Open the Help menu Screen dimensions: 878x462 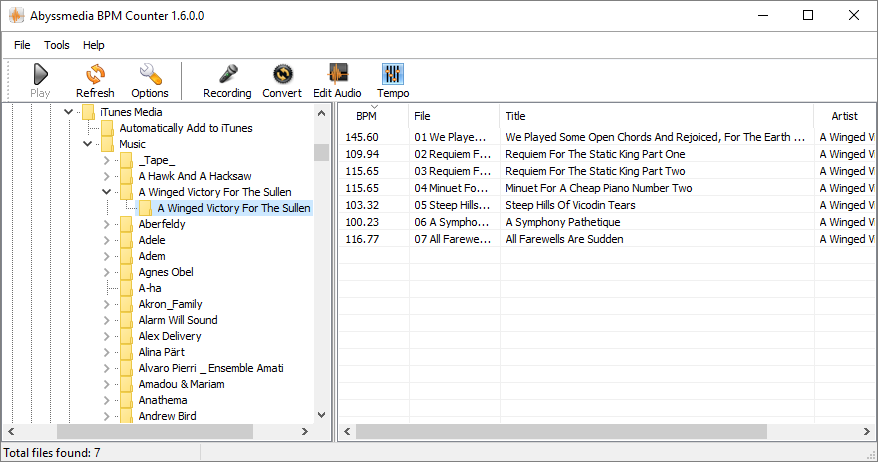[x=94, y=45]
